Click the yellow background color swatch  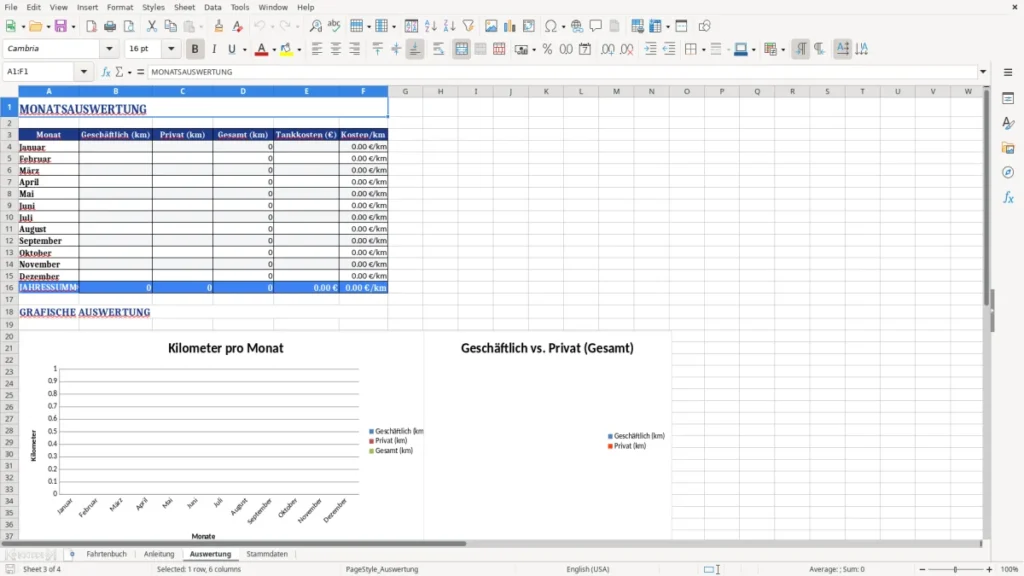tap(286, 49)
